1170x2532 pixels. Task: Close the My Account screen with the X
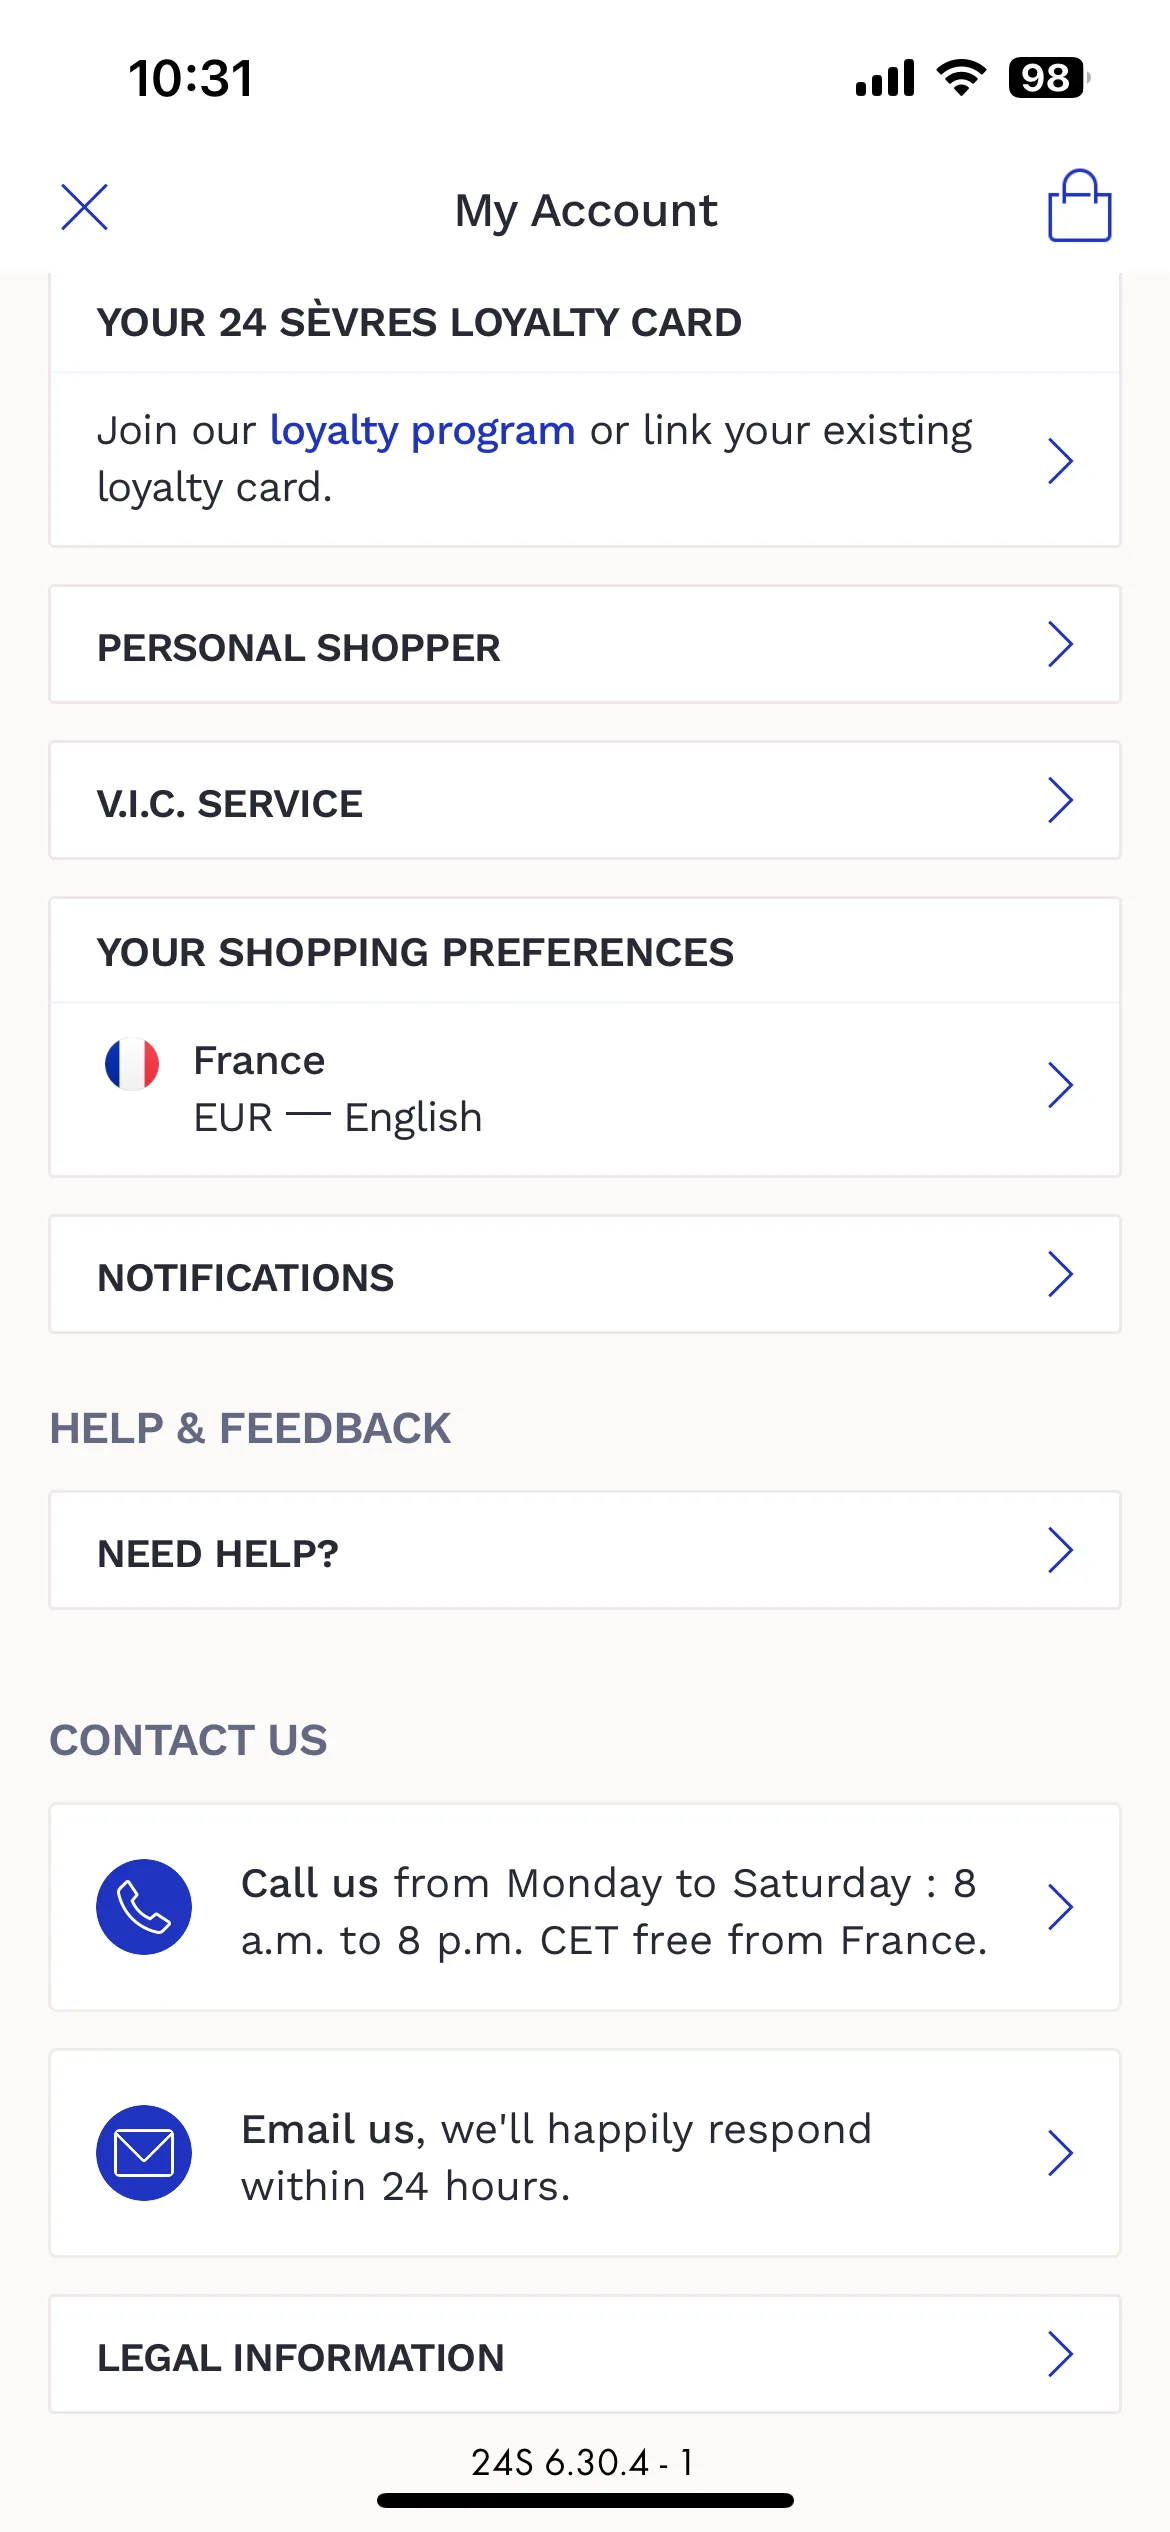coord(84,207)
